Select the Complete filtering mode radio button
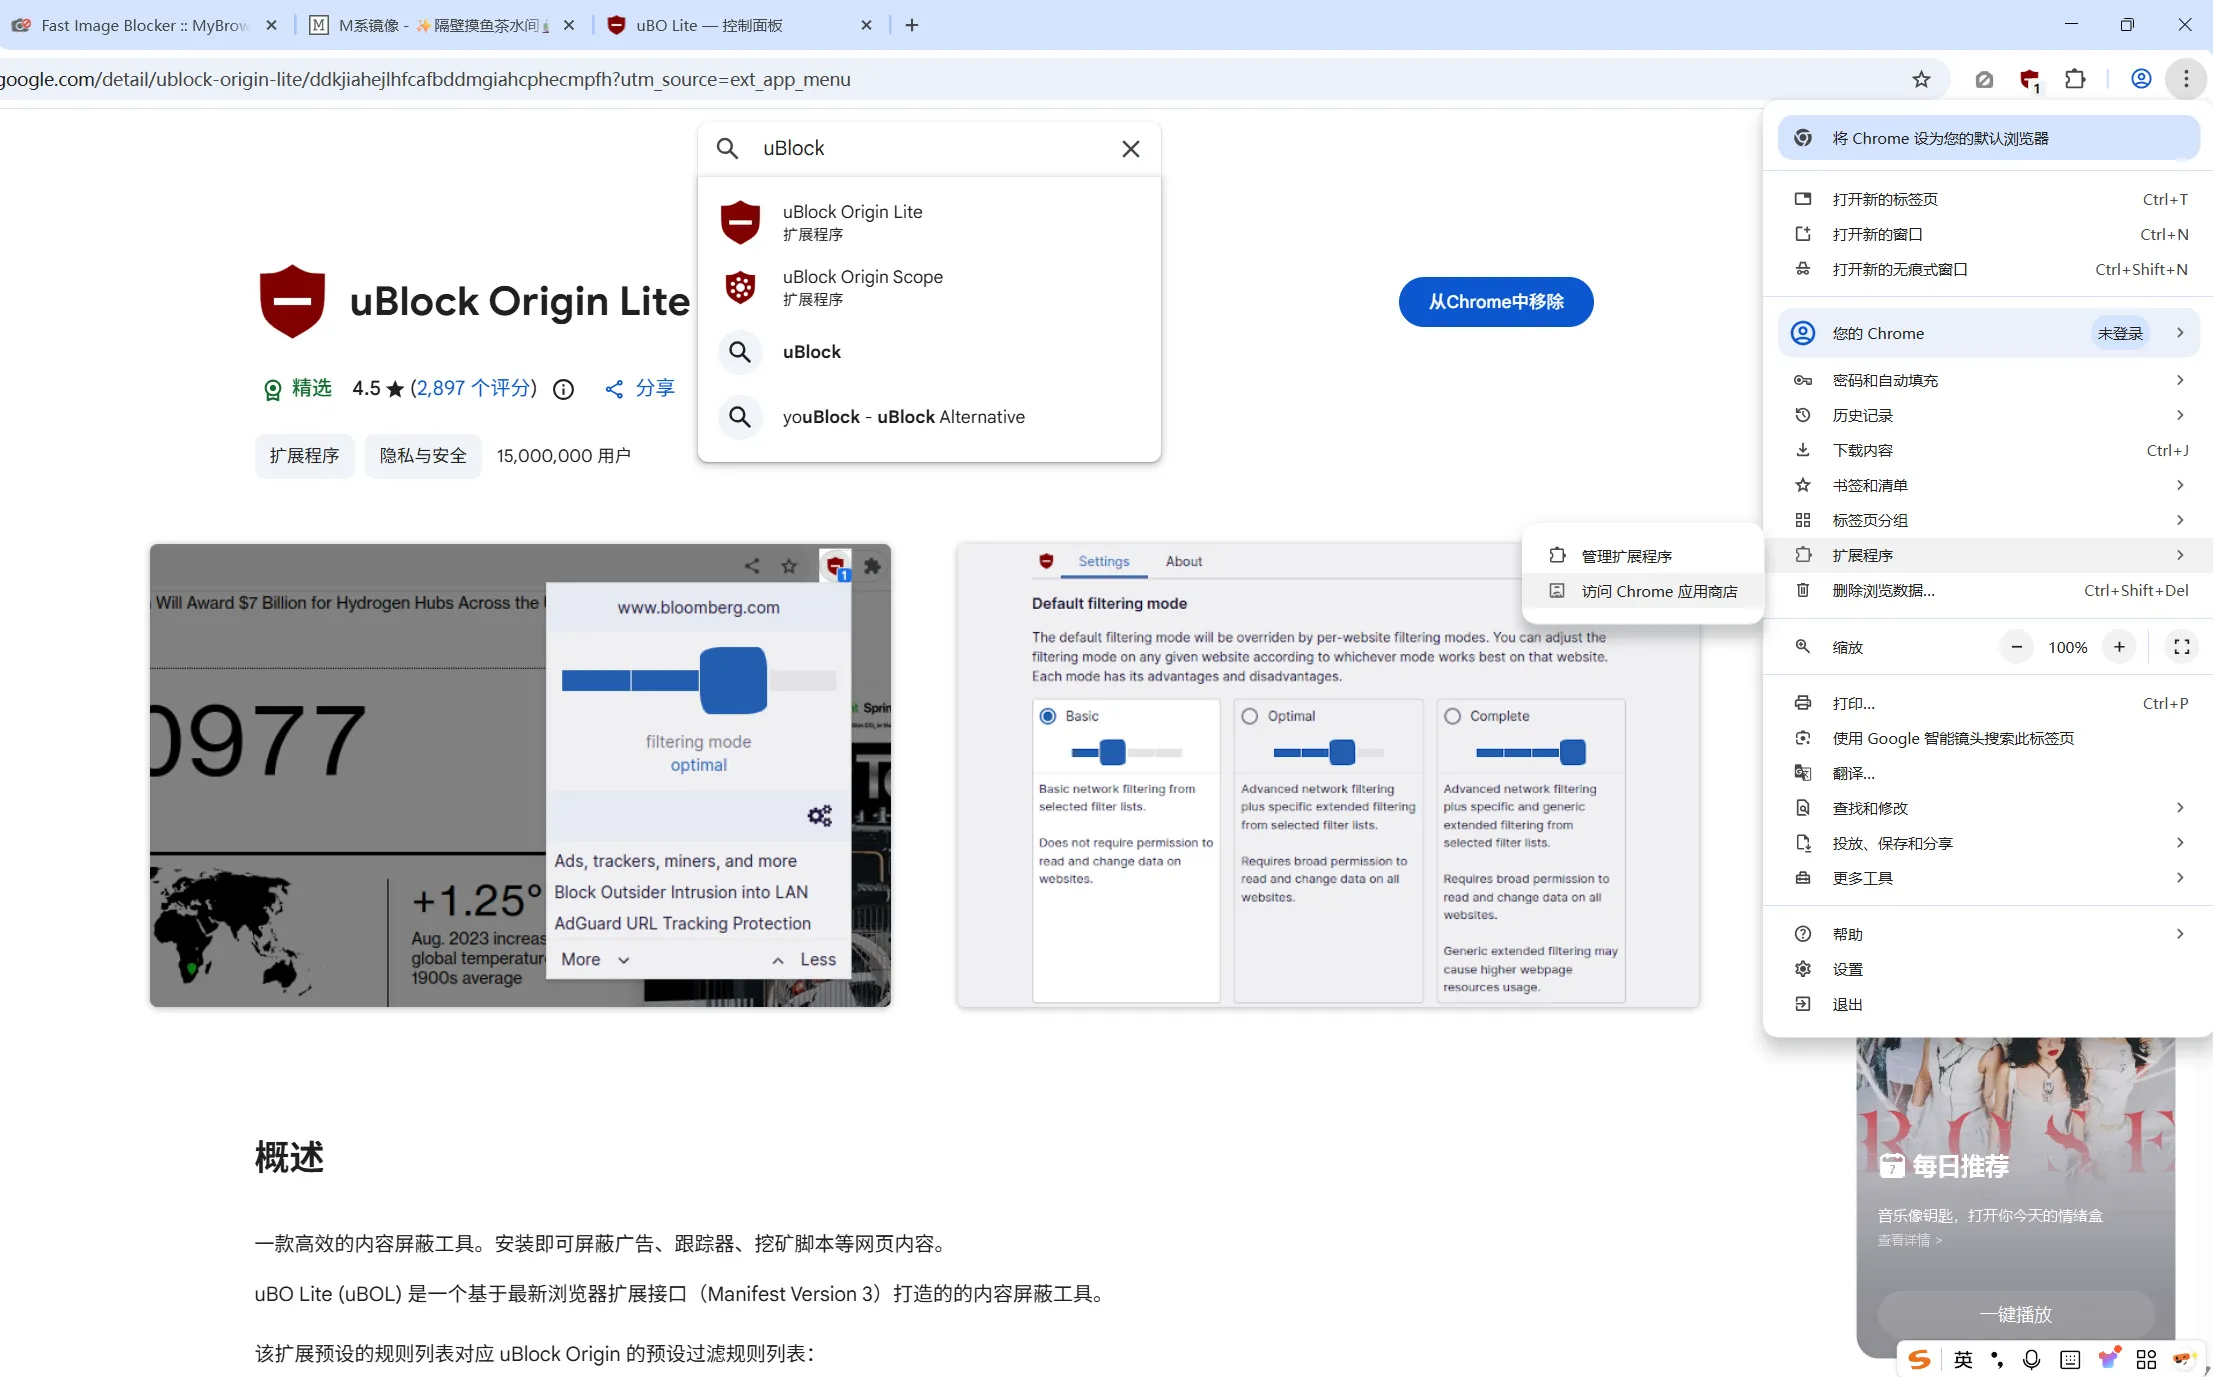This screenshot has width=2213, height=1377. (x=1453, y=716)
